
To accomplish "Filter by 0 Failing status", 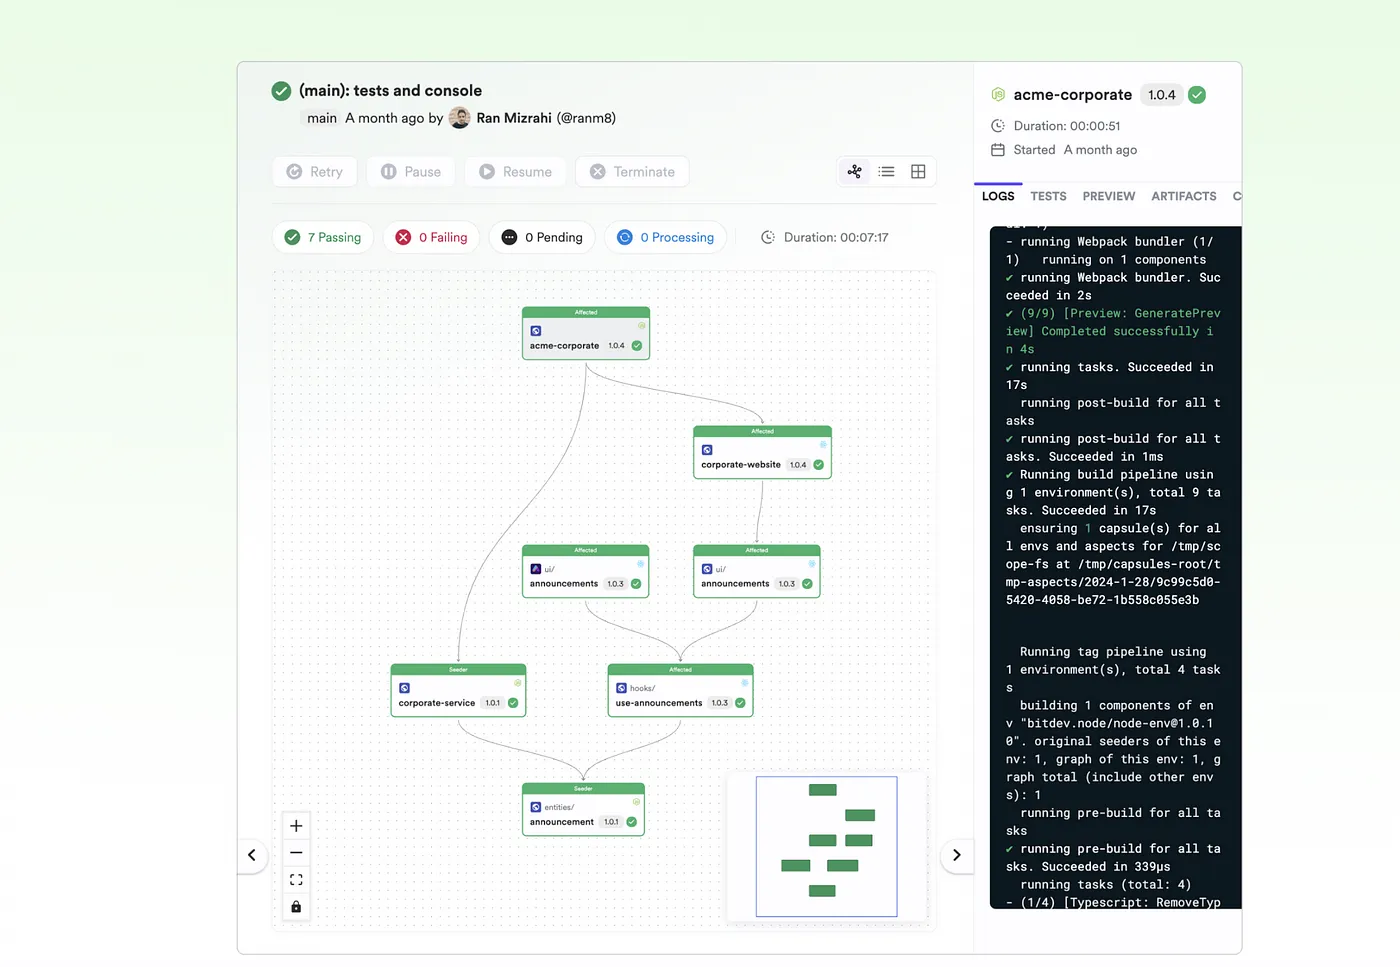I will (x=432, y=238).
